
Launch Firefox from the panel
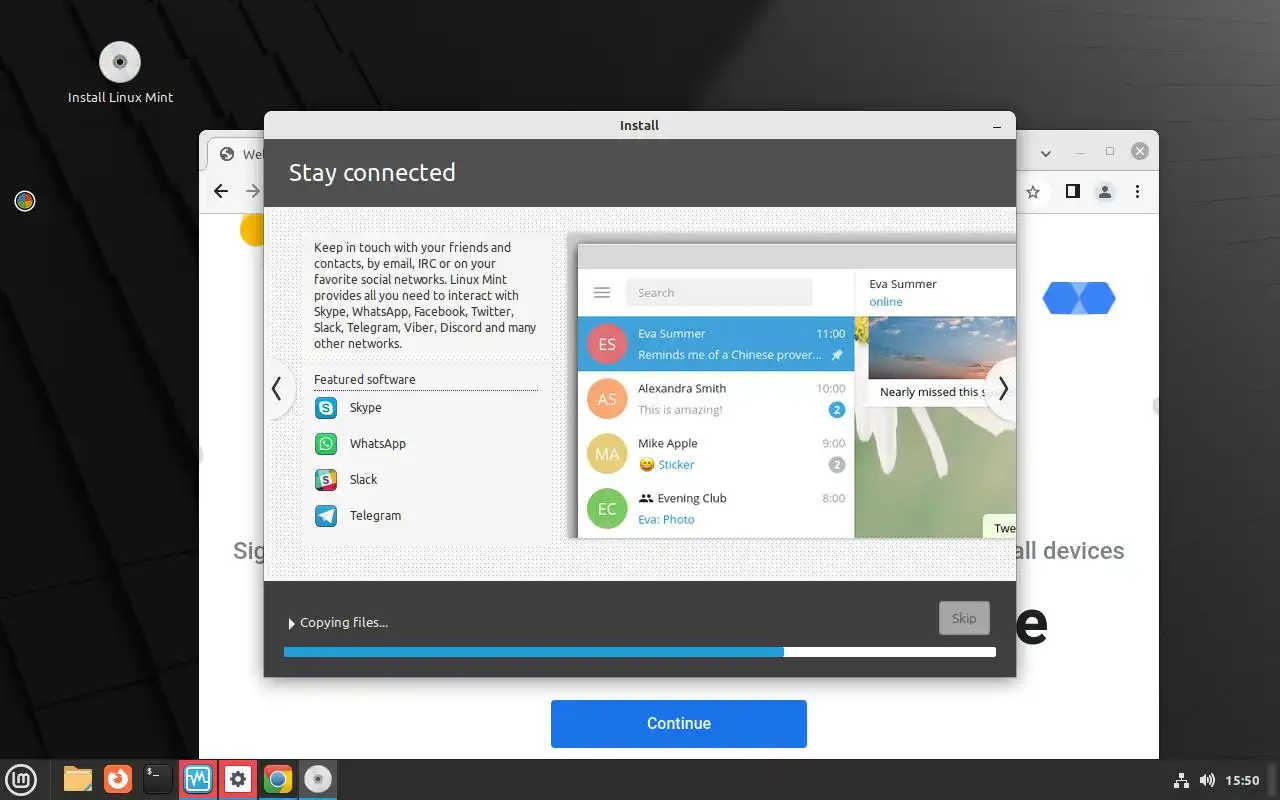(x=118, y=779)
